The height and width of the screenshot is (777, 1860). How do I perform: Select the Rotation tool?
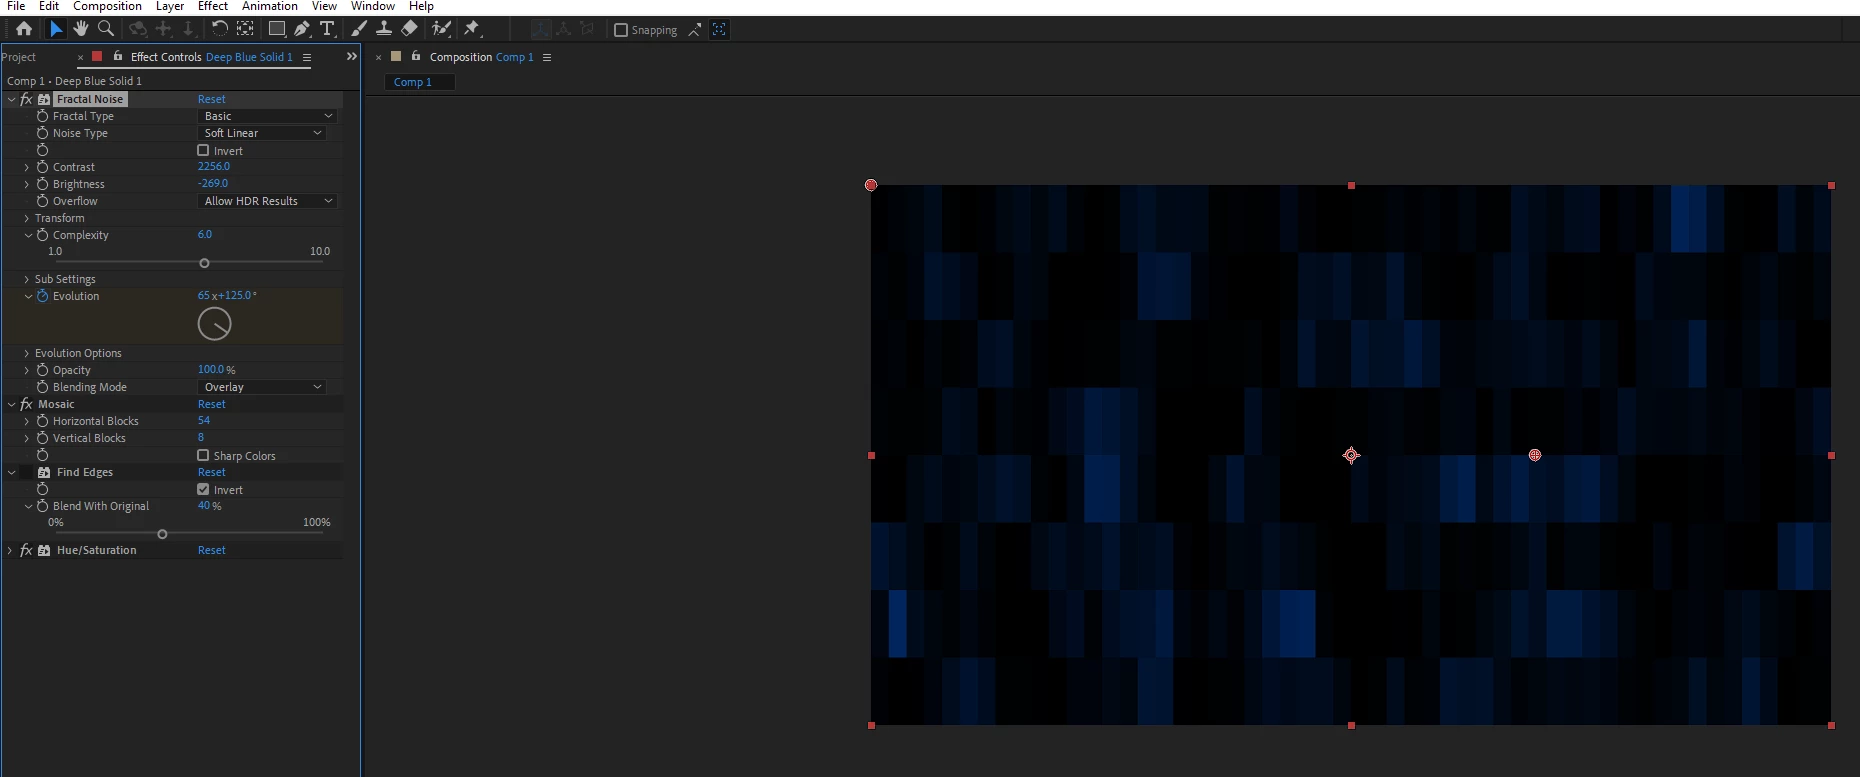point(220,29)
